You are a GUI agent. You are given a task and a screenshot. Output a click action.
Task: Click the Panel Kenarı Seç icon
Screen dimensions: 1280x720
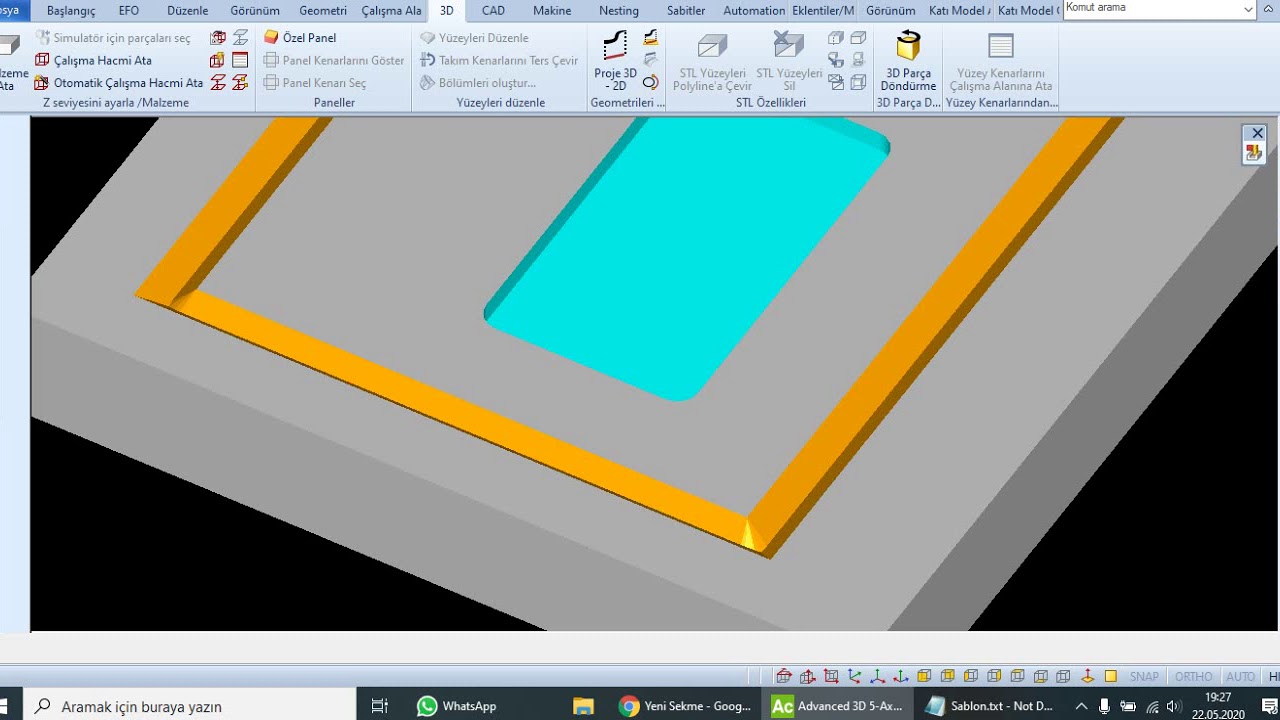tap(271, 83)
